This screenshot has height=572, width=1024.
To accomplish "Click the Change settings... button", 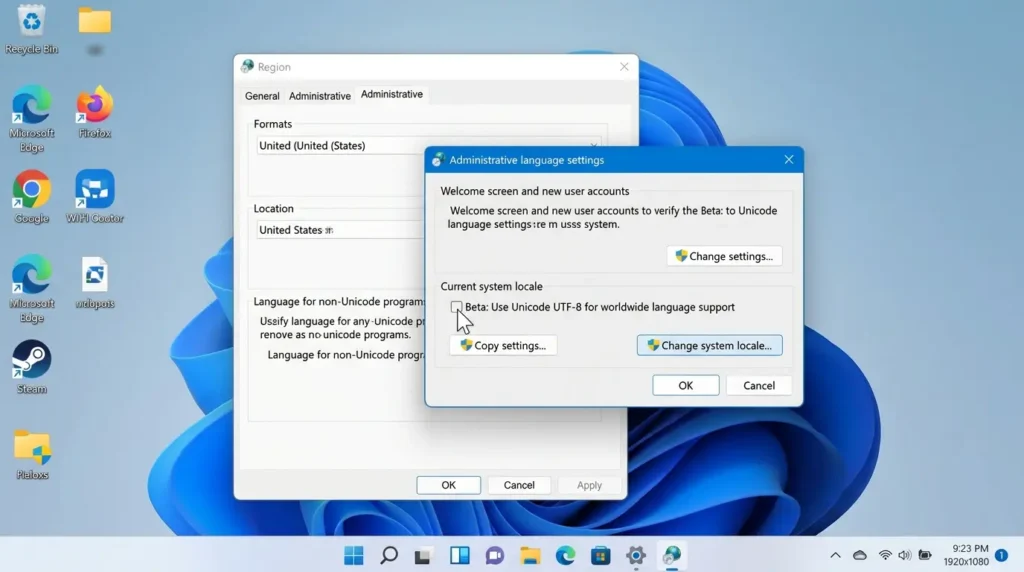I will (724, 256).
